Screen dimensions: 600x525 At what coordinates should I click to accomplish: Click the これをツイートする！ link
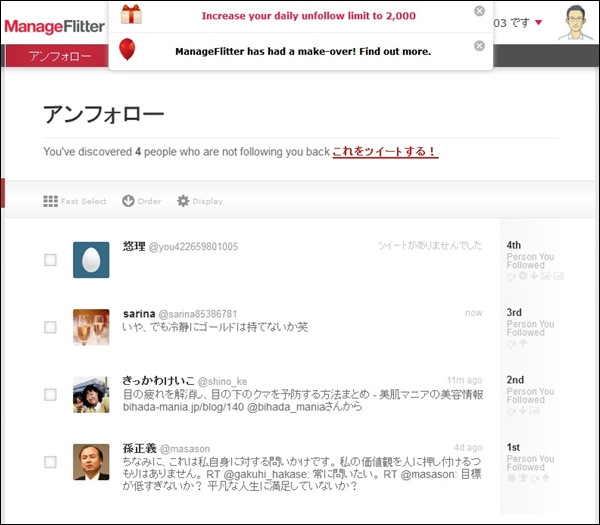point(385,152)
